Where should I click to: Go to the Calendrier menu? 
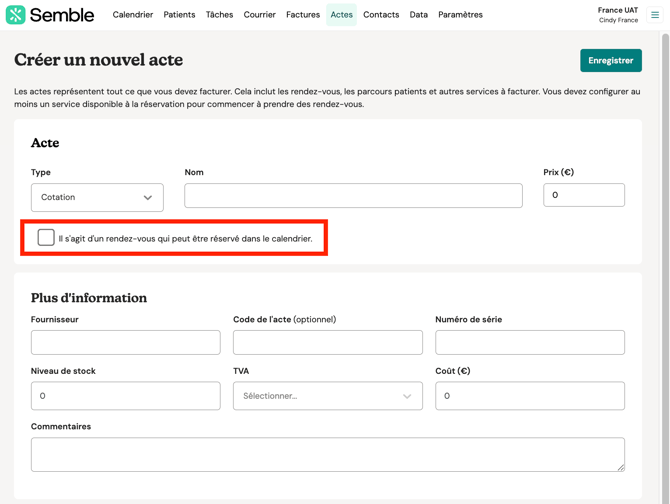tap(133, 15)
